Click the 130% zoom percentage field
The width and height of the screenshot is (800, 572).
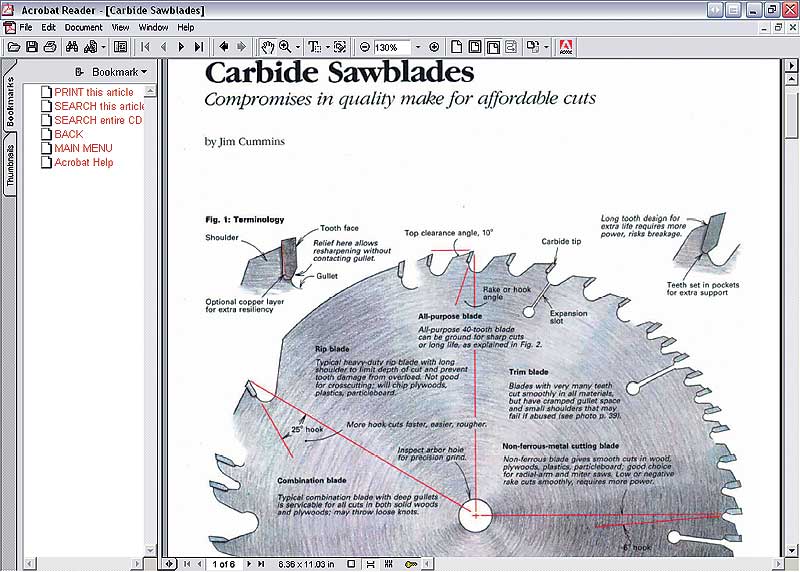[391, 47]
